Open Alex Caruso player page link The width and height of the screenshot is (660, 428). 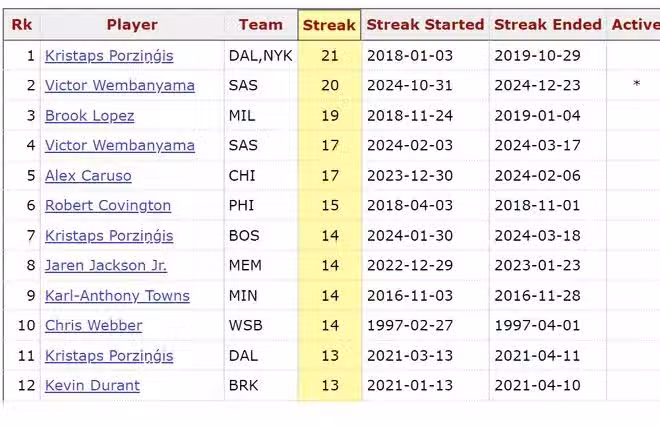88,176
